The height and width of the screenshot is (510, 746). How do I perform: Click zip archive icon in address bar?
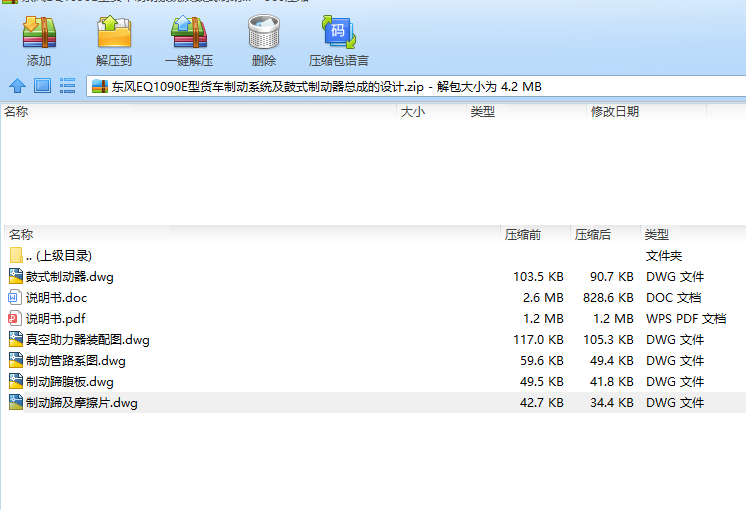click(100, 87)
